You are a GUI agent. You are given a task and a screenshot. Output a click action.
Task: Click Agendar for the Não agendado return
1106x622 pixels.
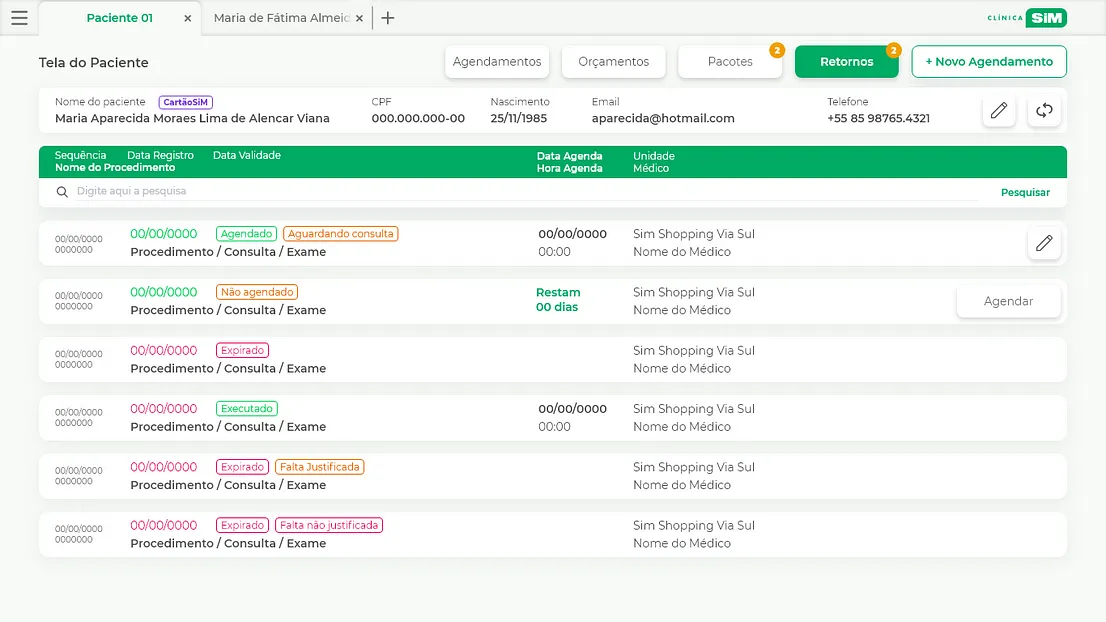(1008, 301)
